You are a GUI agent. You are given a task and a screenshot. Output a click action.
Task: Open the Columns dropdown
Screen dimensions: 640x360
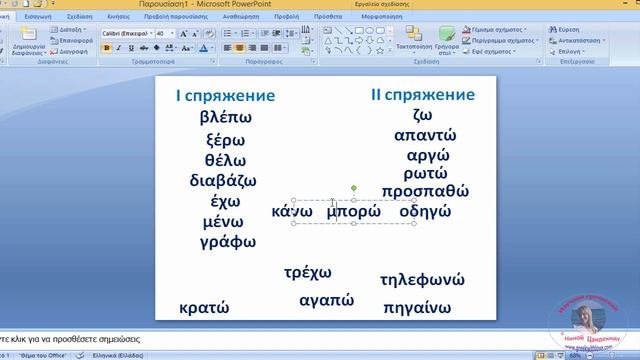[x=280, y=48]
